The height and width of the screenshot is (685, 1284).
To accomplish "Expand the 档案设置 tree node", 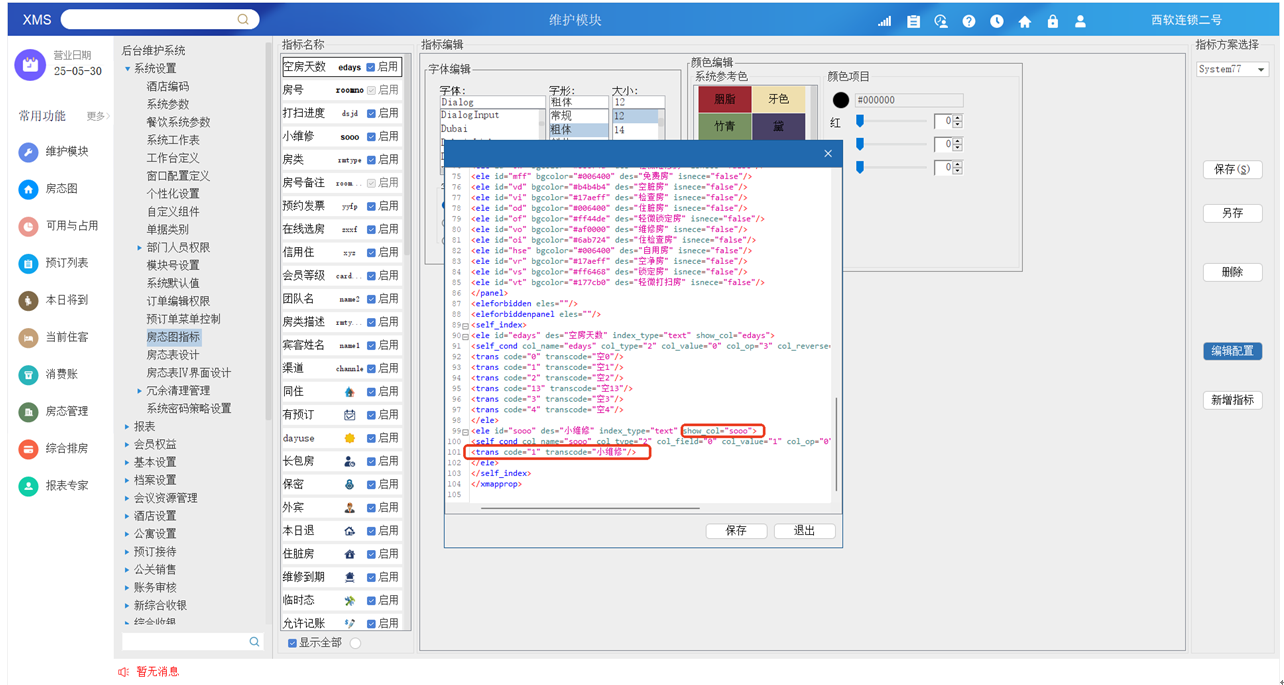I will click(x=127, y=481).
